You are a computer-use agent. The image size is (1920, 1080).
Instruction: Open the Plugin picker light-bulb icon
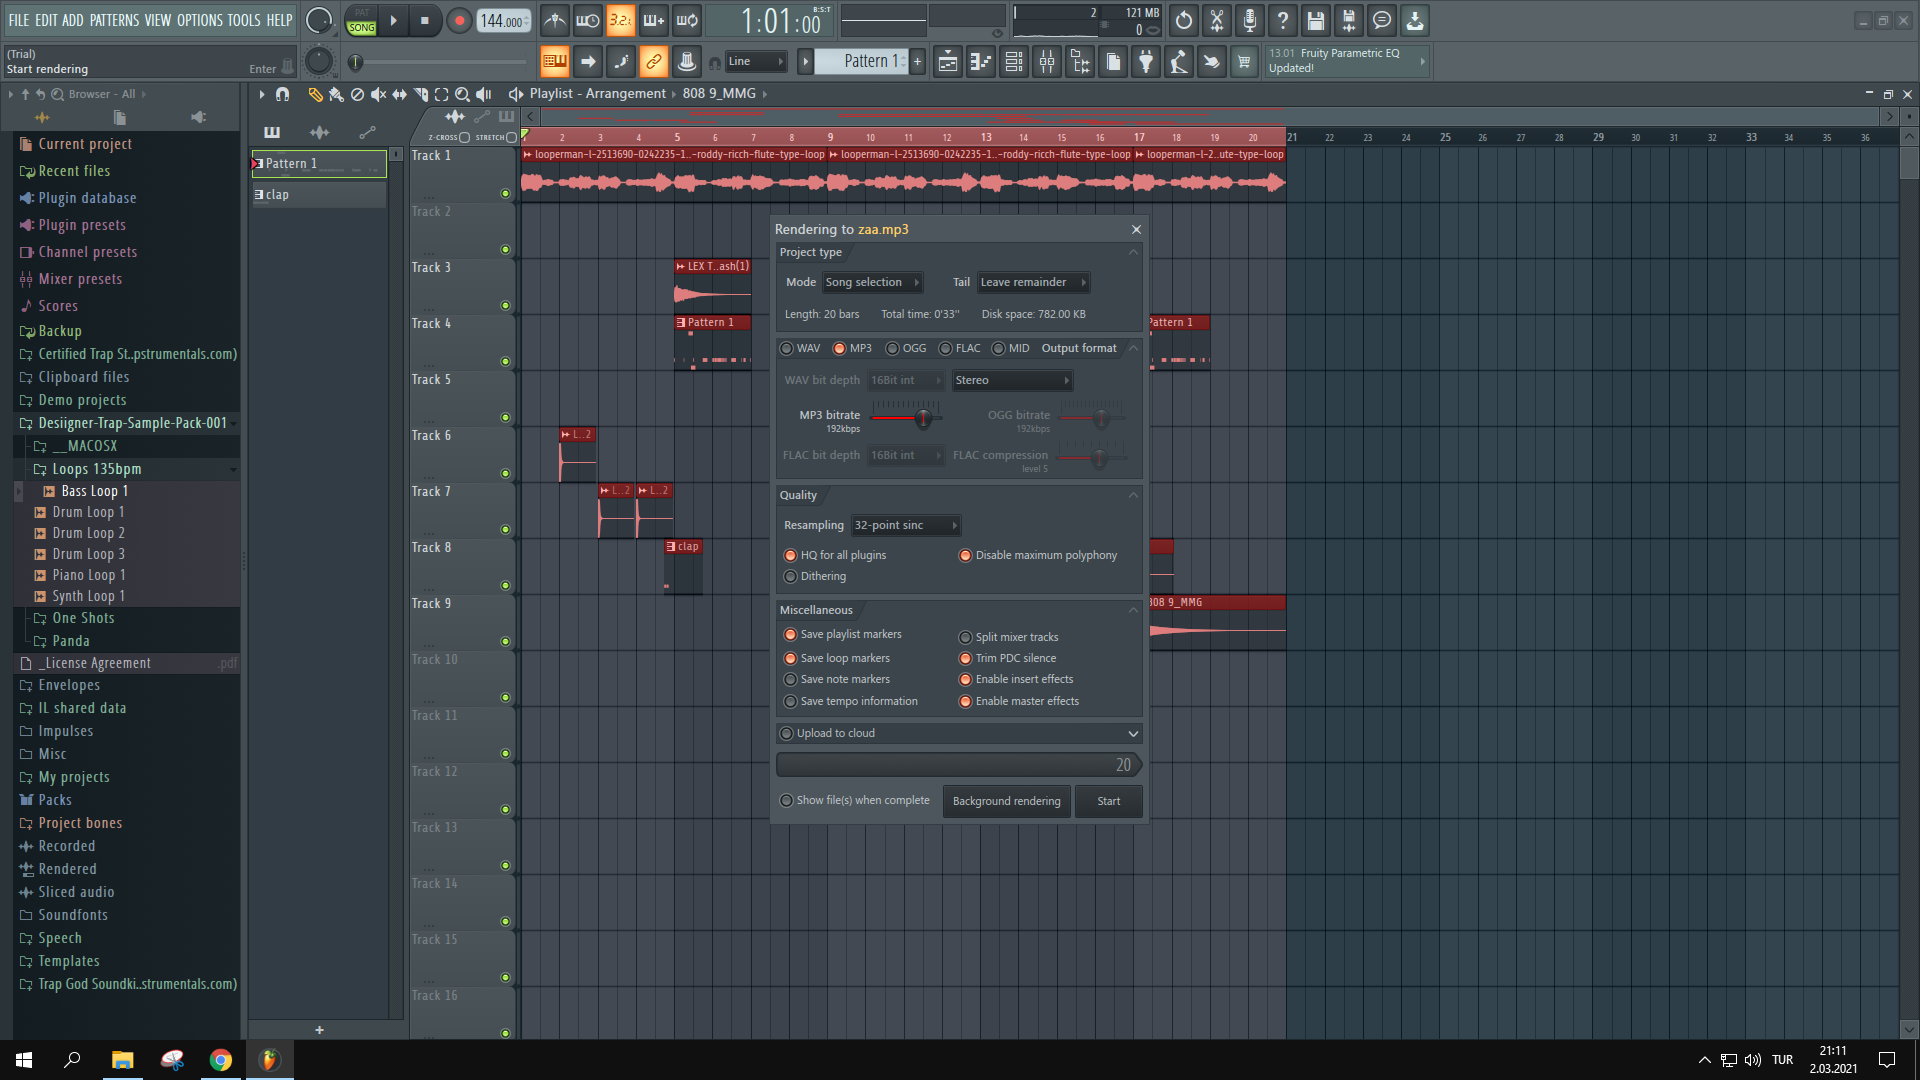coord(1146,62)
